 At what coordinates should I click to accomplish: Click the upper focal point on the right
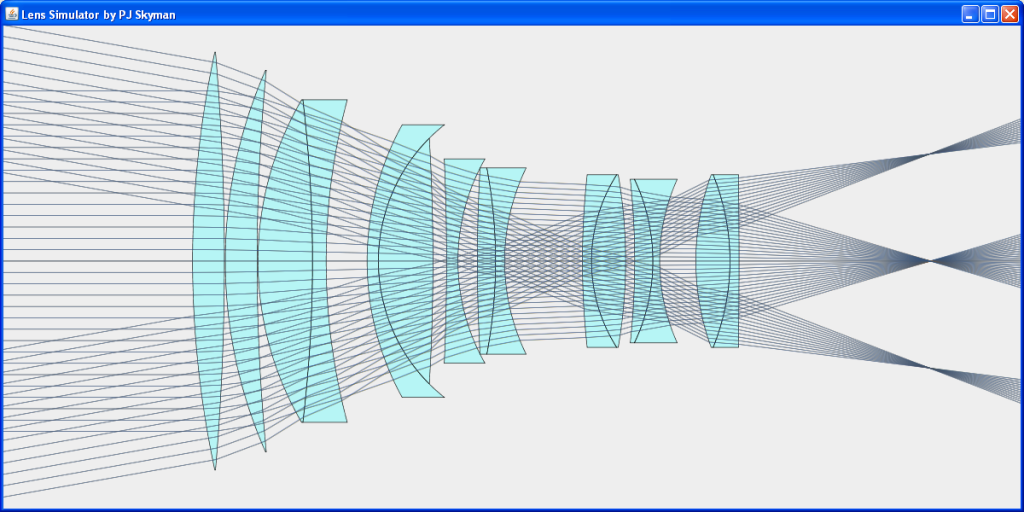(x=929, y=154)
